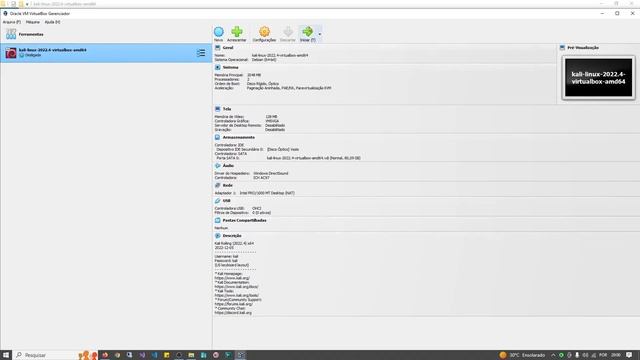Open the Sistema section header
The height and width of the screenshot is (360, 640).
[230, 67]
